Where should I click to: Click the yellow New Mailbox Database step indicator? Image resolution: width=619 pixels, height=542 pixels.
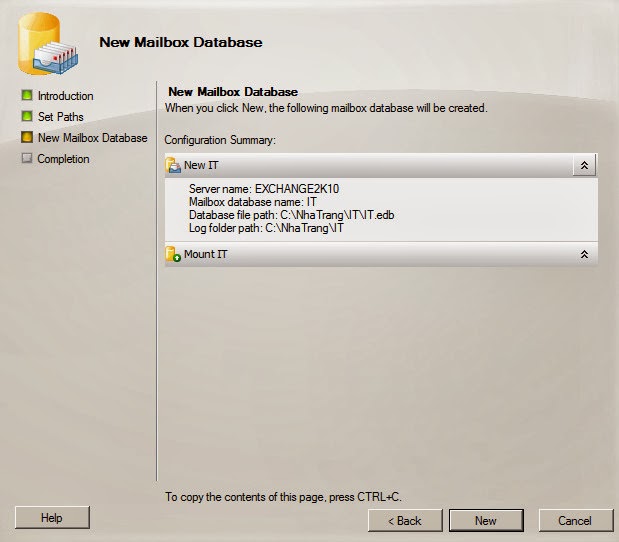[x=27, y=137]
